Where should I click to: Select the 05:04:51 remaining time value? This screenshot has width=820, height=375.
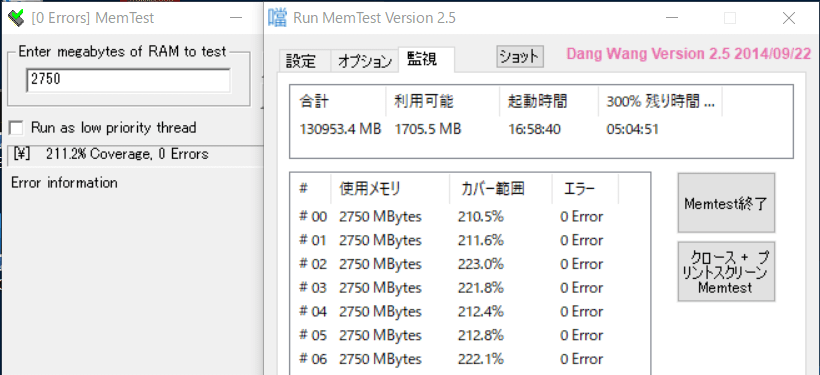tap(632, 129)
